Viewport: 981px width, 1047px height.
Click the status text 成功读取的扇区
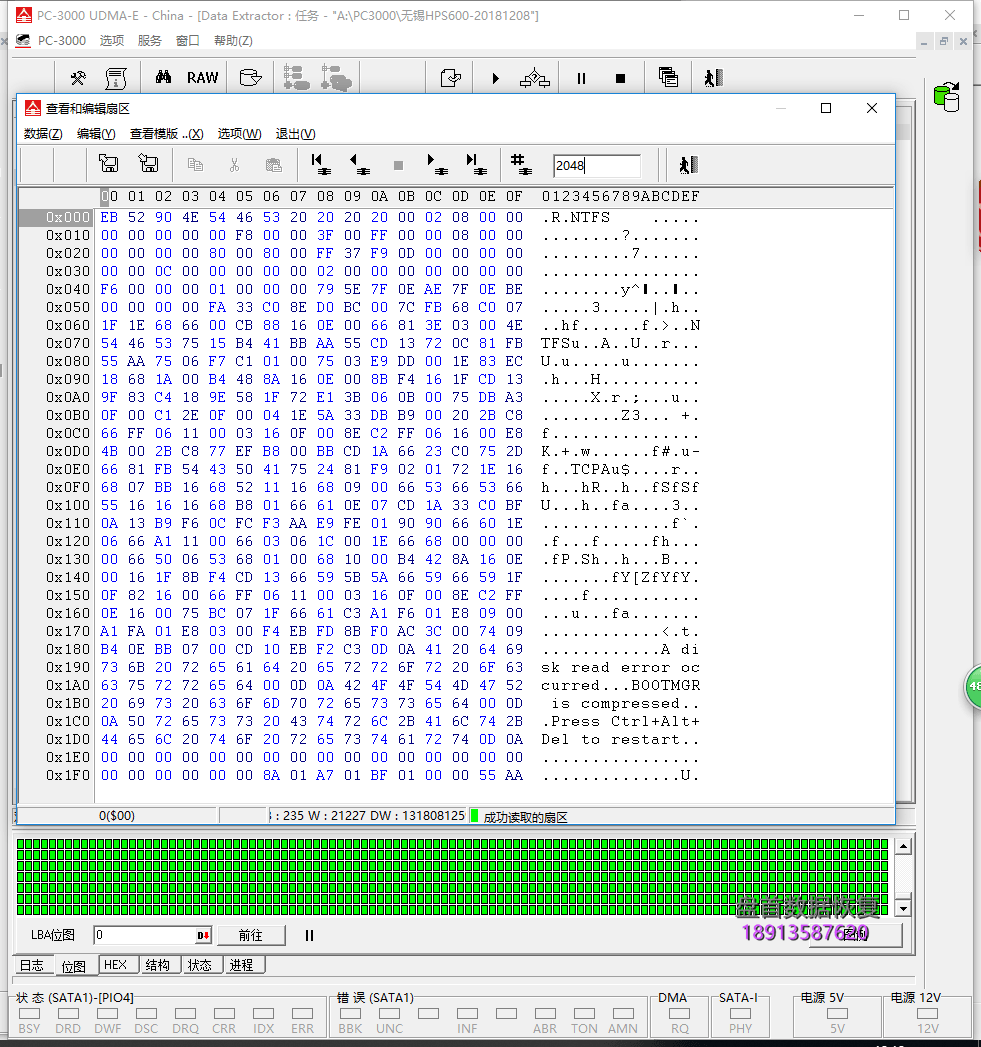[526, 817]
